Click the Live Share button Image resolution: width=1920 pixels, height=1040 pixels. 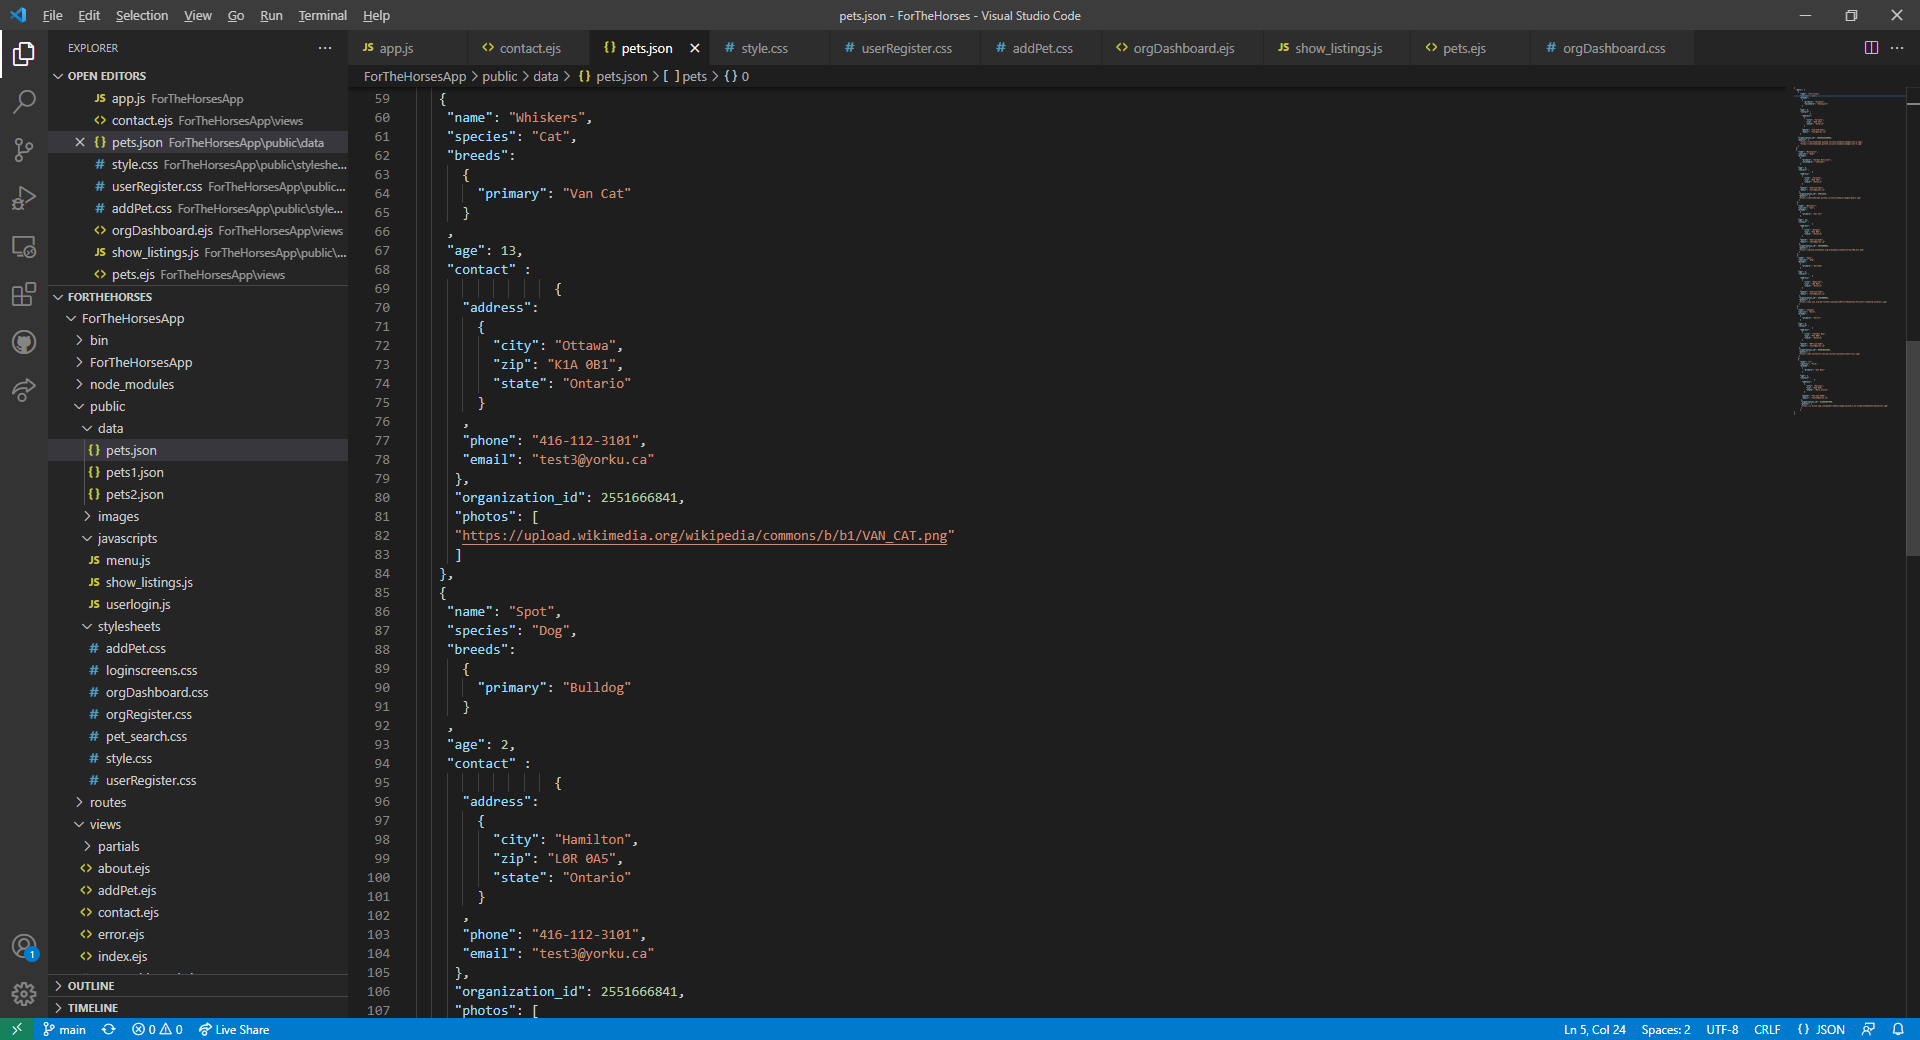tap(234, 1029)
